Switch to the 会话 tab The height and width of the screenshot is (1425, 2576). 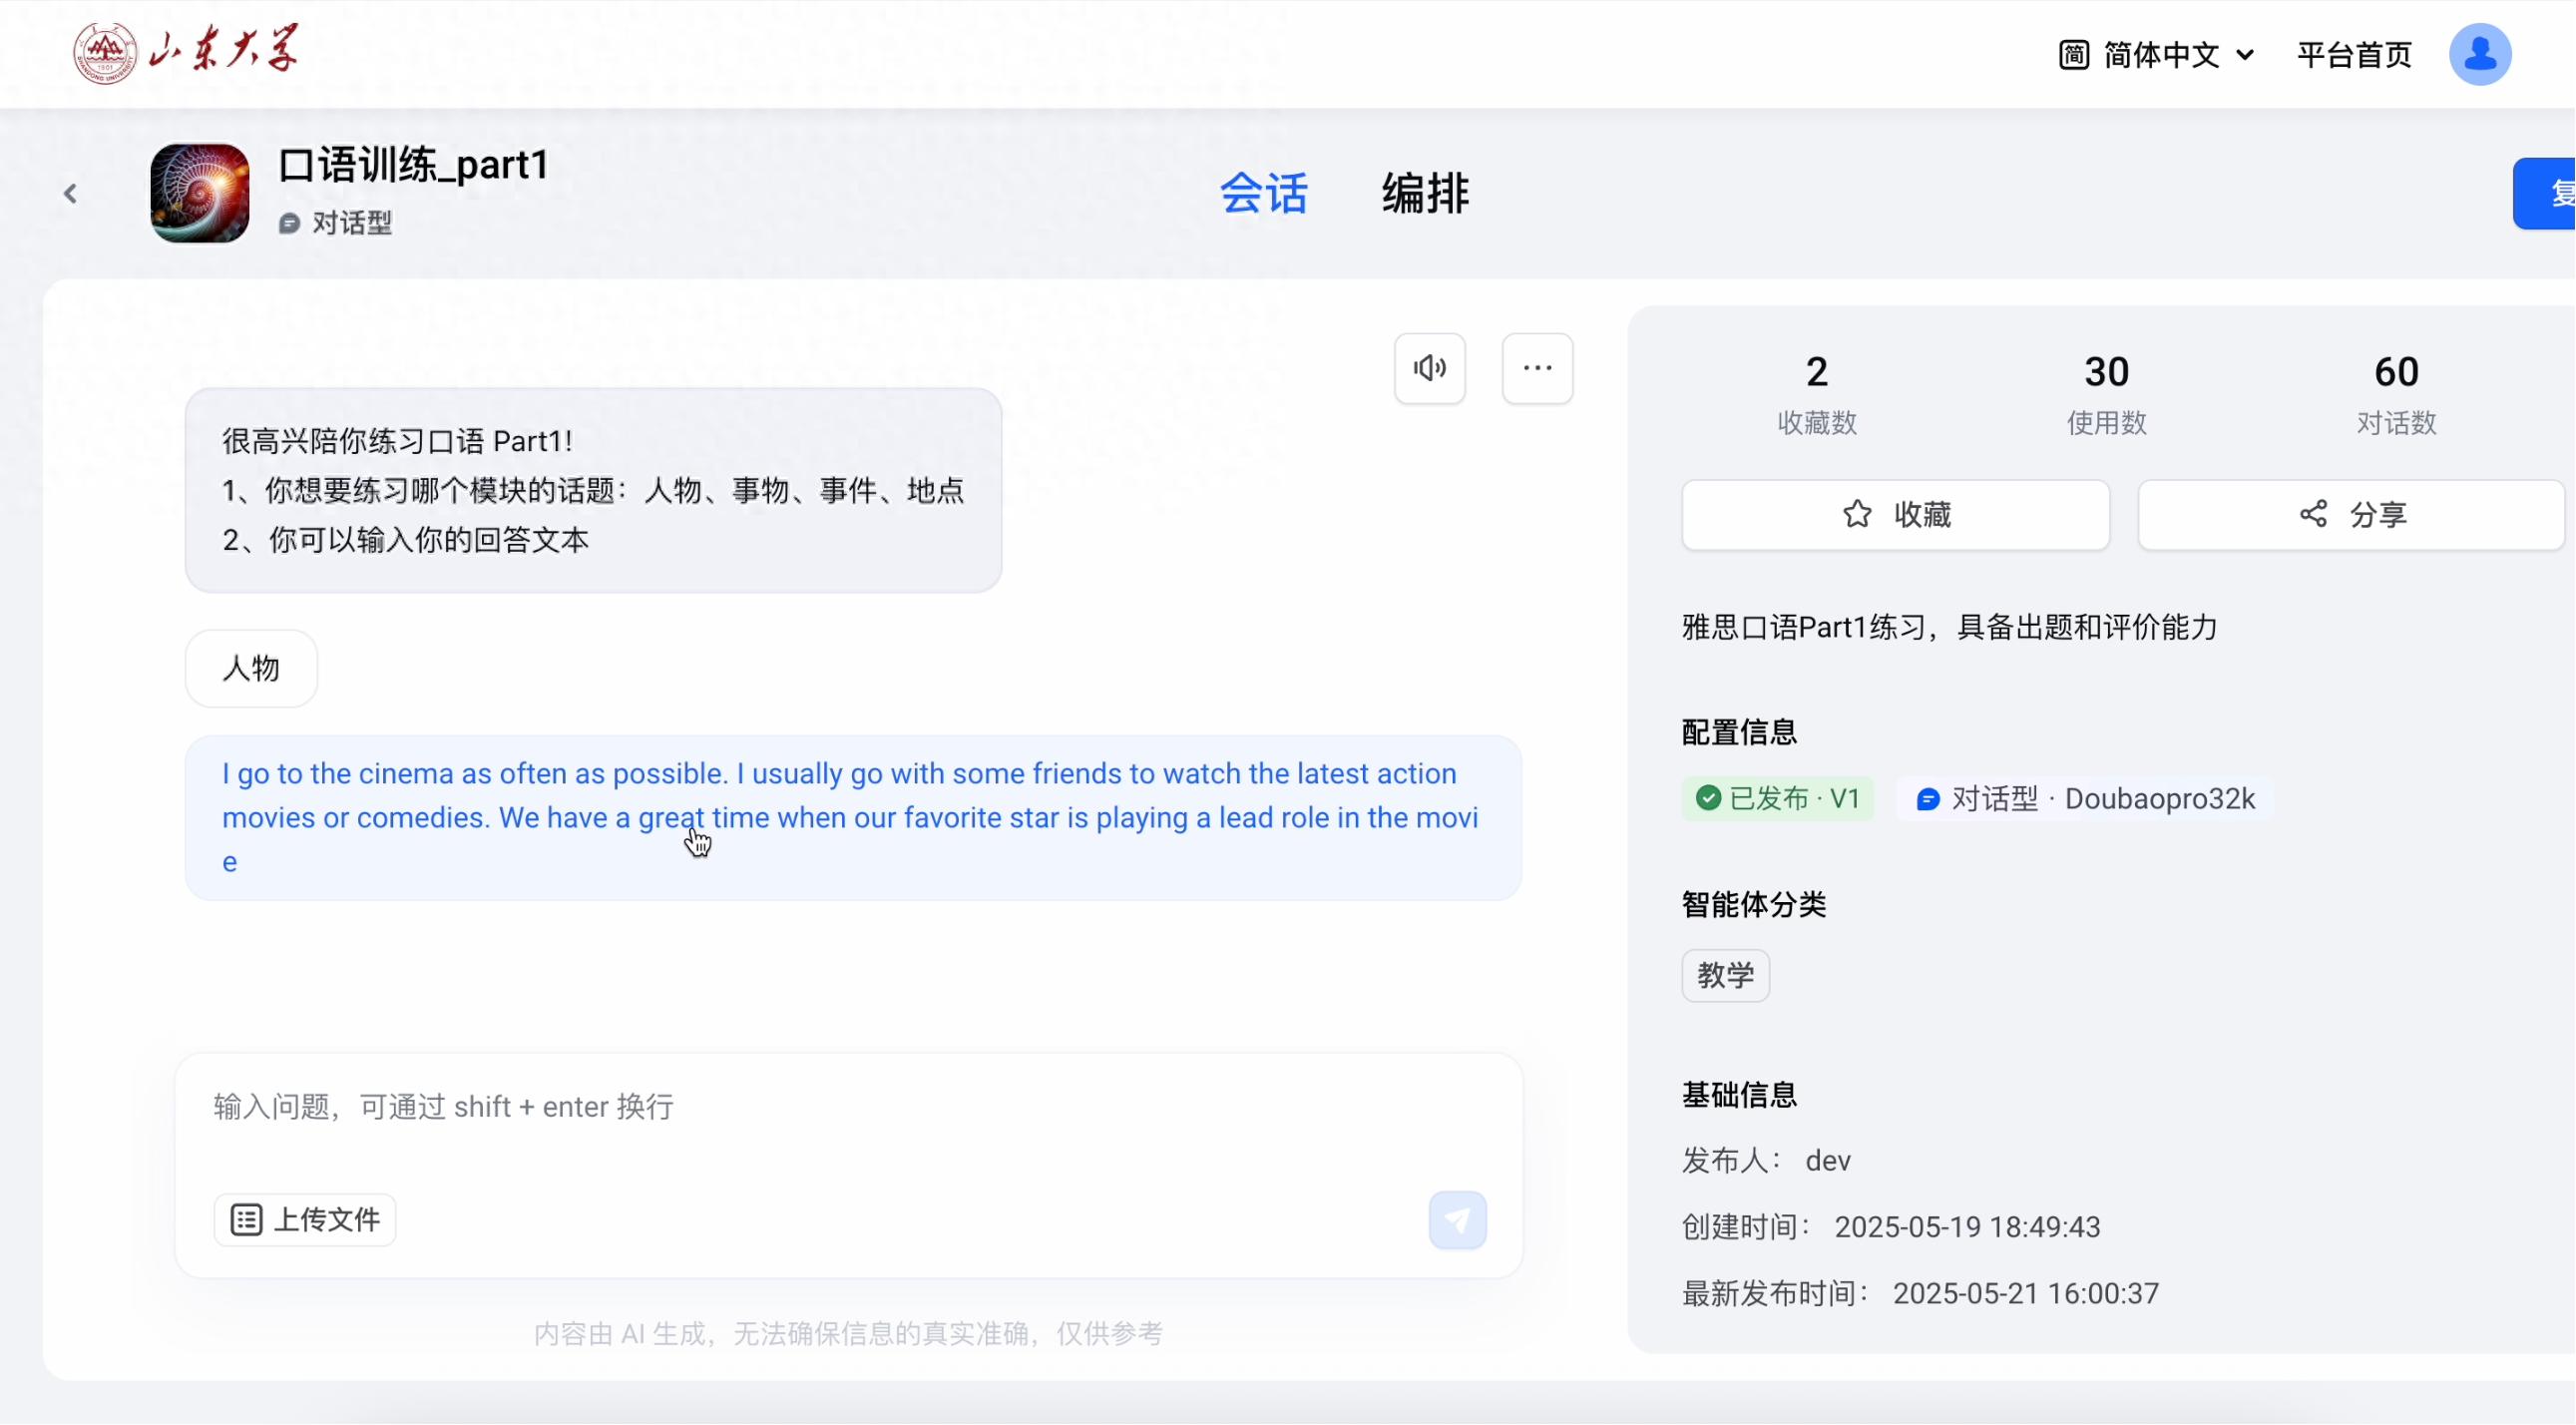point(1263,194)
